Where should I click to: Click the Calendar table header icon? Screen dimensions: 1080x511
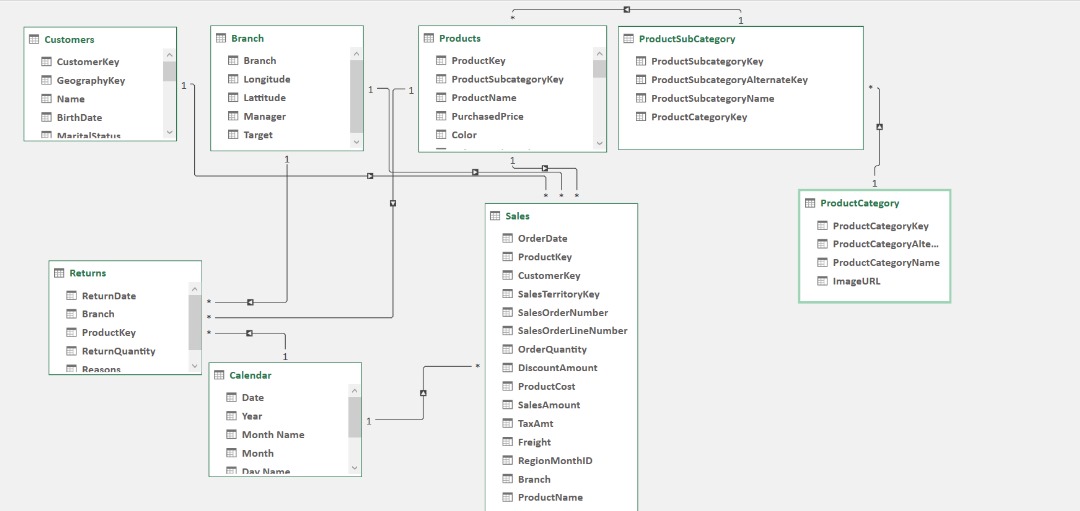point(220,375)
